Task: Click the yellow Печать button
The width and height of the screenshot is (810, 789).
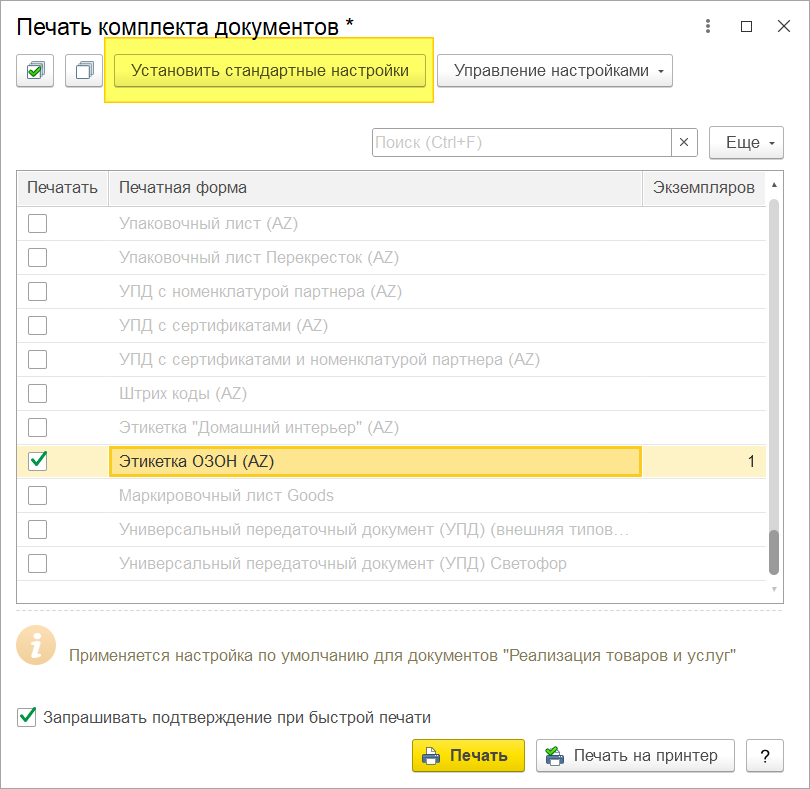Action: [468, 756]
